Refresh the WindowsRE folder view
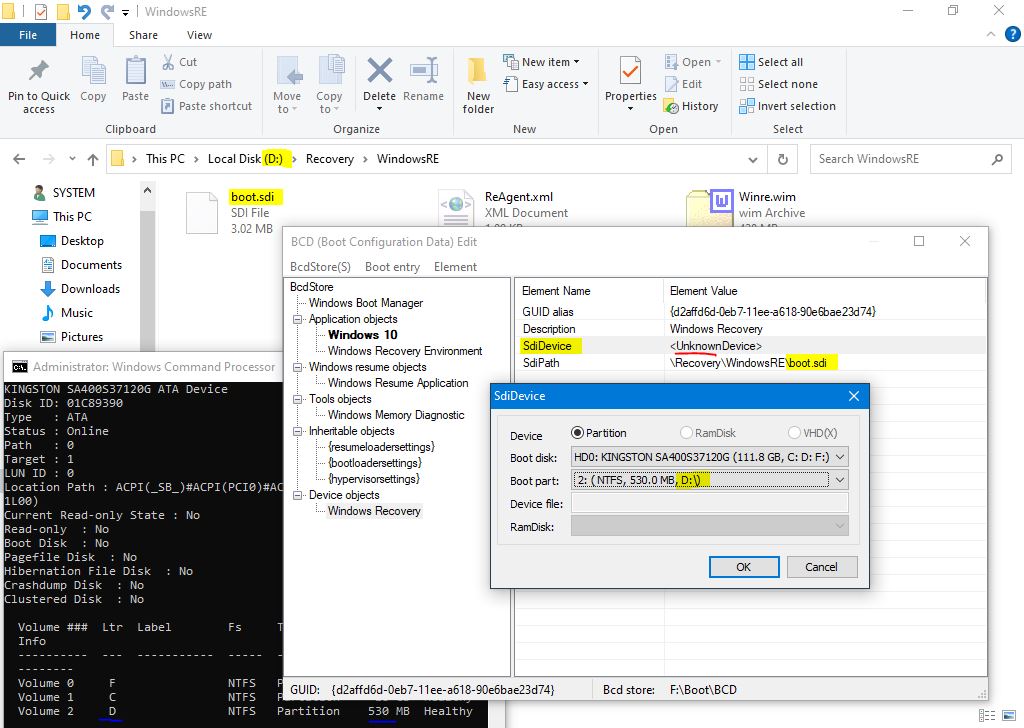The image size is (1024, 728). tap(782, 159)
